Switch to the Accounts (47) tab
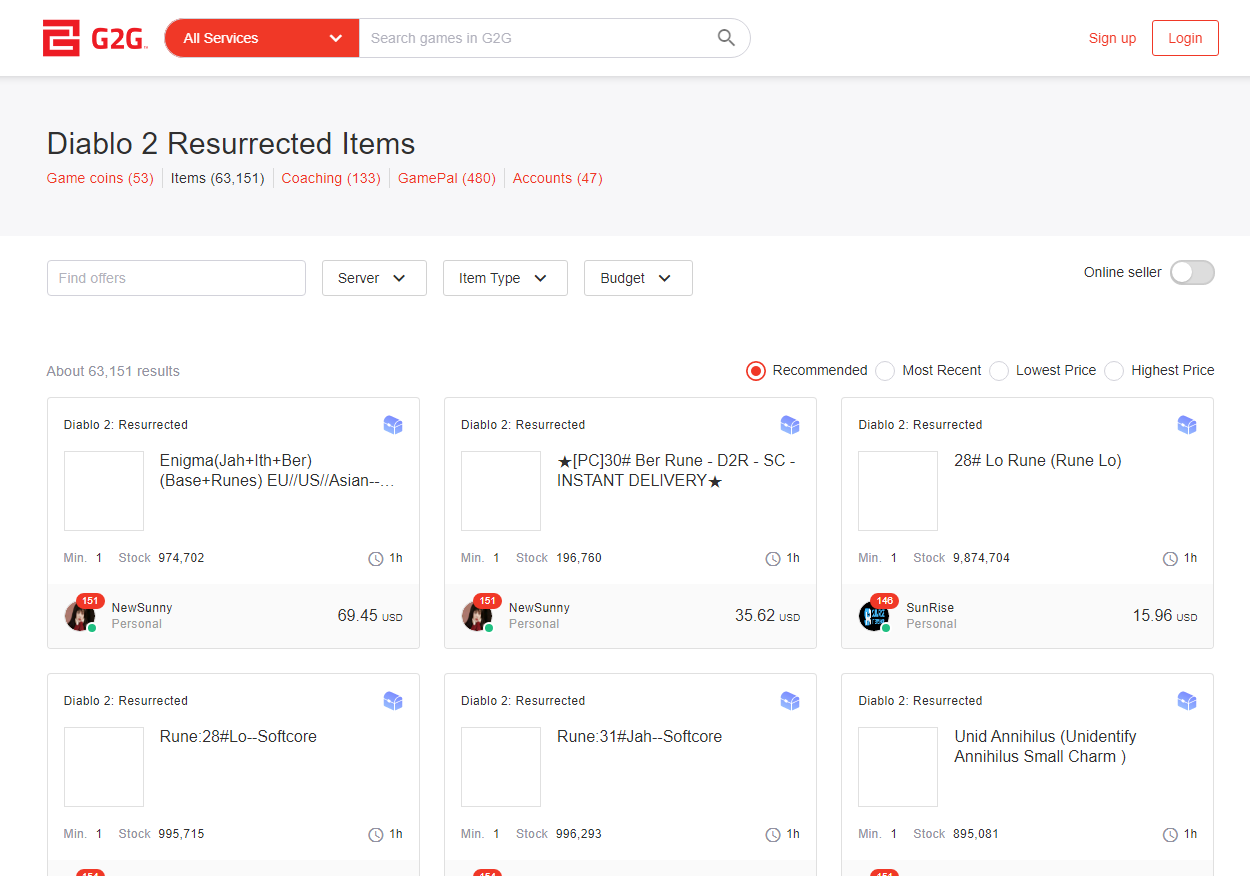 [558, 178]
